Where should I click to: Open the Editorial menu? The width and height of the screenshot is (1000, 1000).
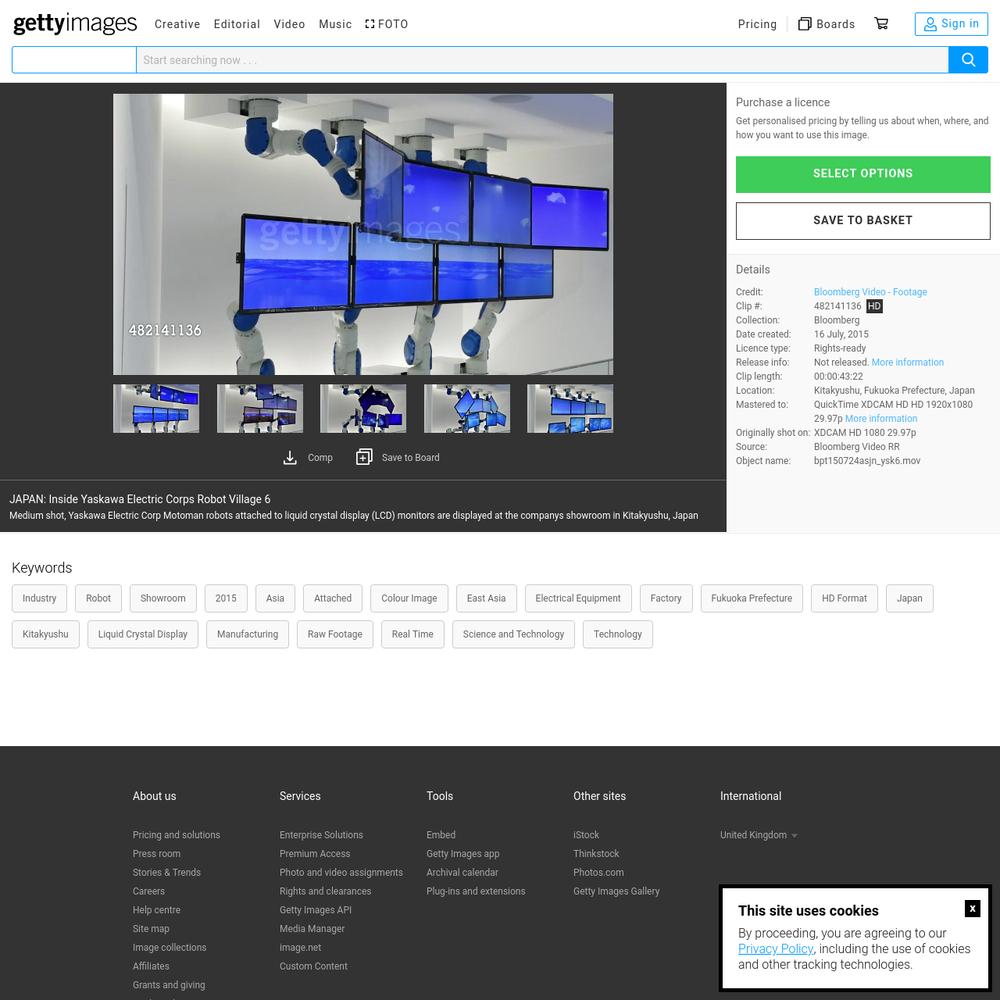click(x=237, y=24)
